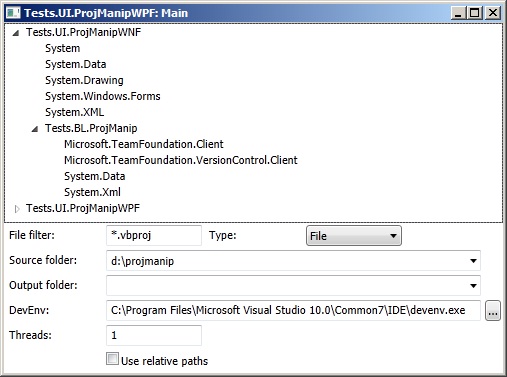Select System.Data under Tests.UI.ProjManipWNF
Image resolution: width=507 pixels, height=377 pixels.
pyautogui.click(x=76, y=64)
